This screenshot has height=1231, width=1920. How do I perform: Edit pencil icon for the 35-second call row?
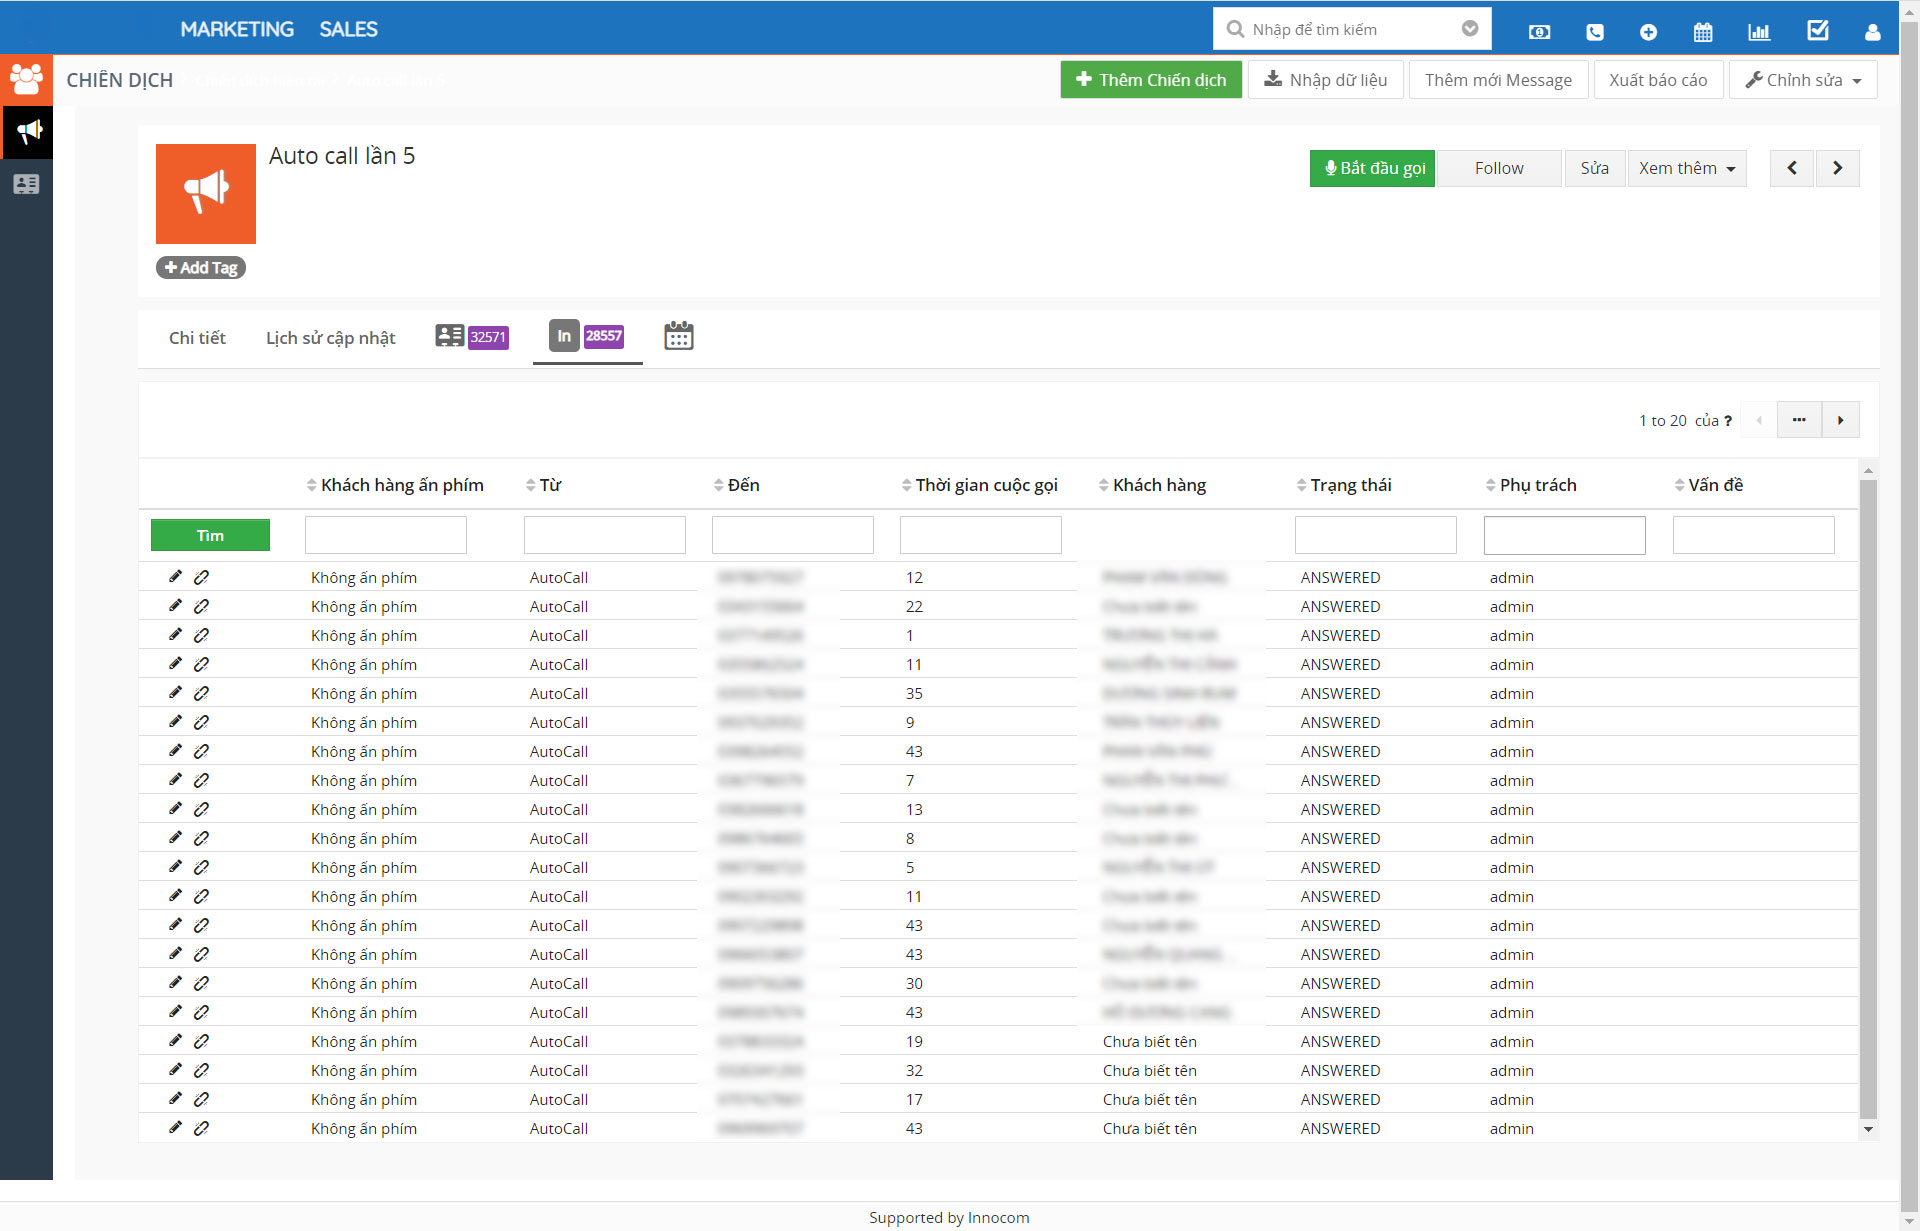(x=175, y=692)
